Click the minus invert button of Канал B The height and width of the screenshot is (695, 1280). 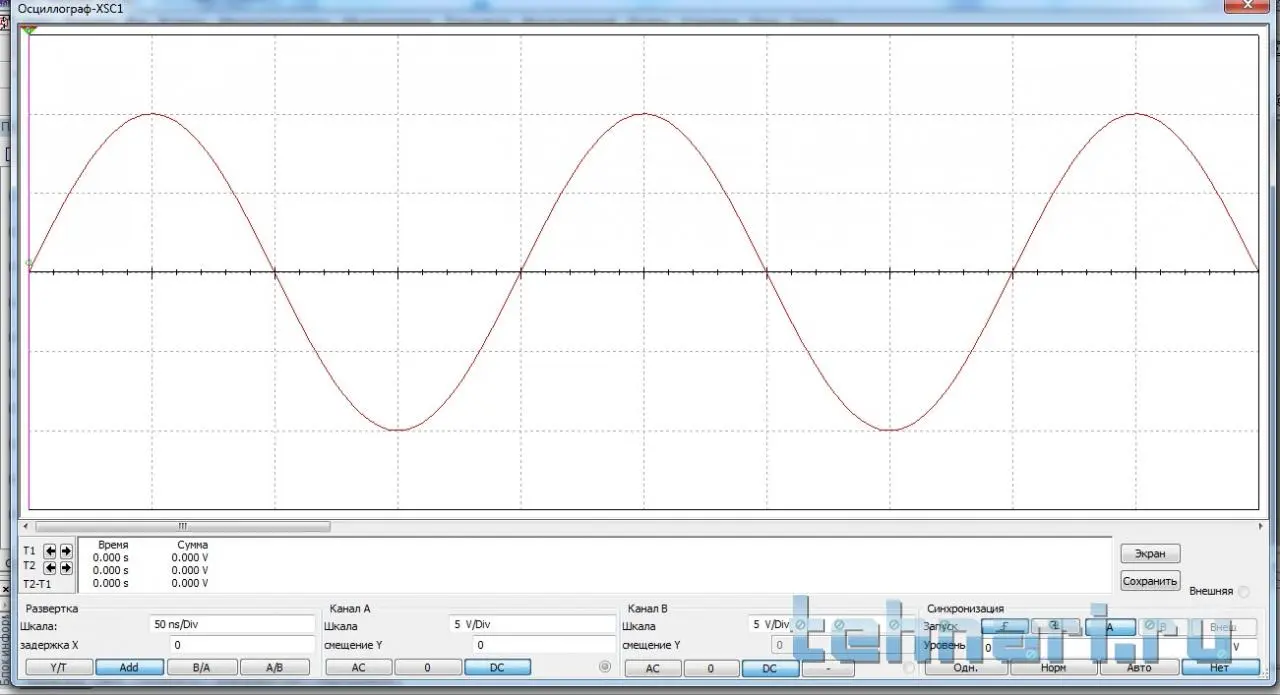pos(828,668)
